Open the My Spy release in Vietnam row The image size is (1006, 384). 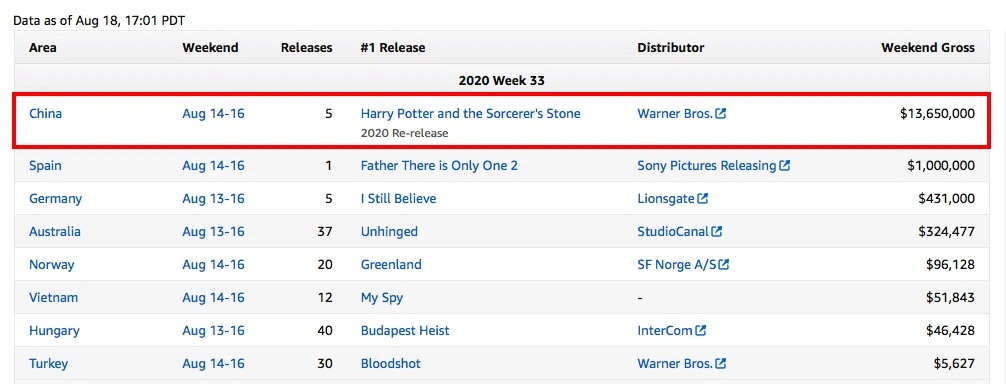click(382, 298)
